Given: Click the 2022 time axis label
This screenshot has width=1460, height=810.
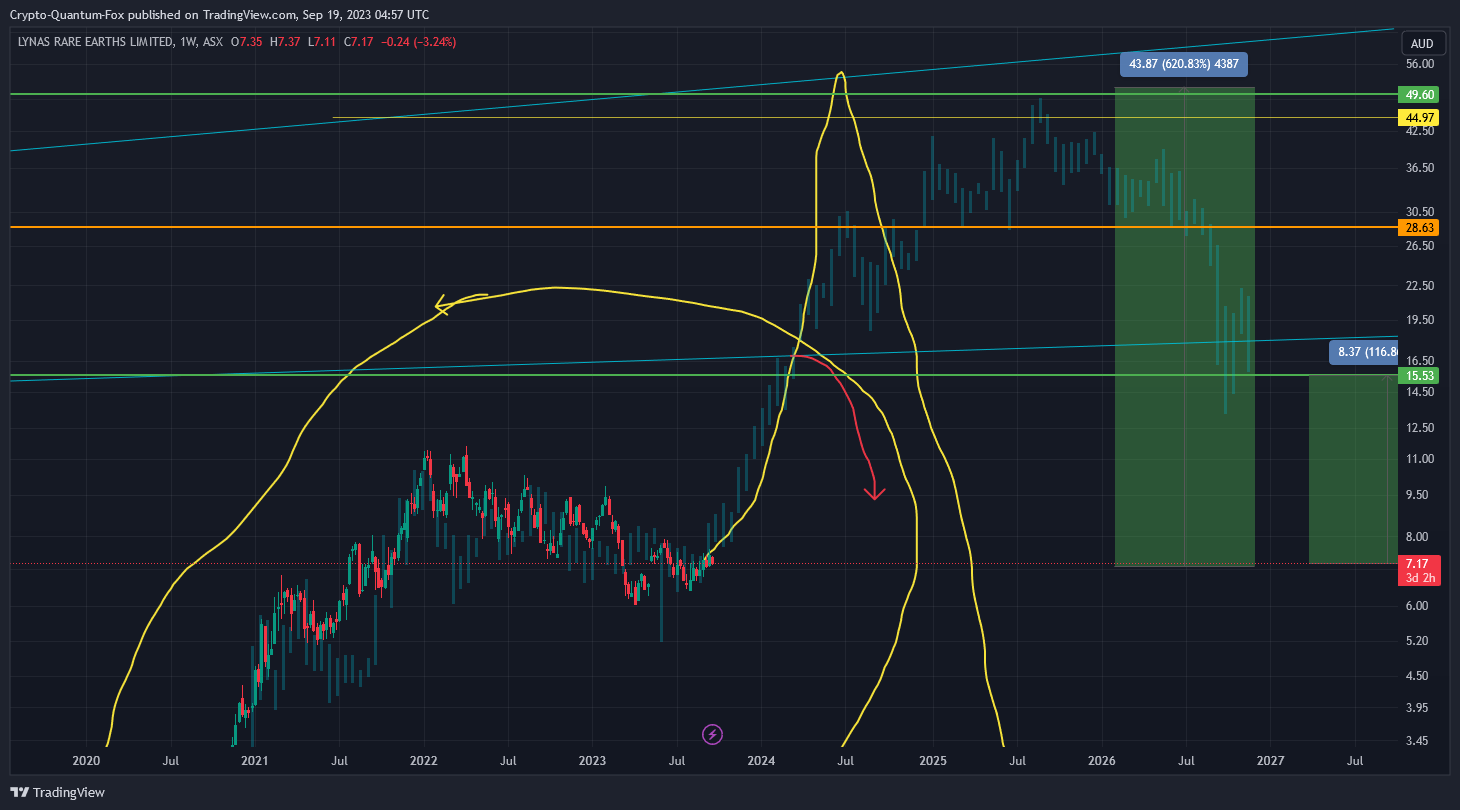Looking at the screenshot, I should click(424, 762).
